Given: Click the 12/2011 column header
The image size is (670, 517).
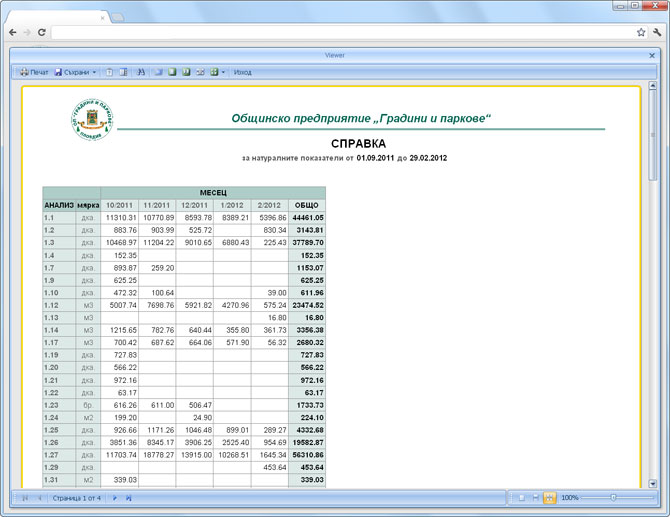Looking at the screenshot, I should pos(194,205).
